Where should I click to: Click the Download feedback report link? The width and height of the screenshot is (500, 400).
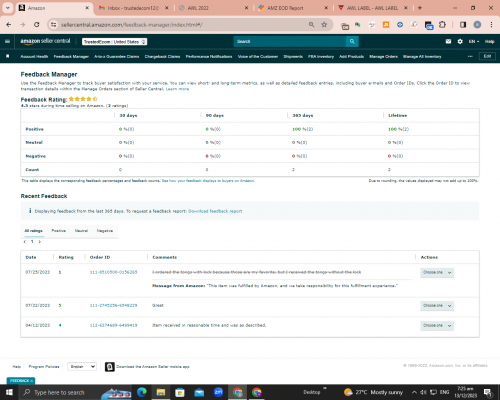coord(215,211)
